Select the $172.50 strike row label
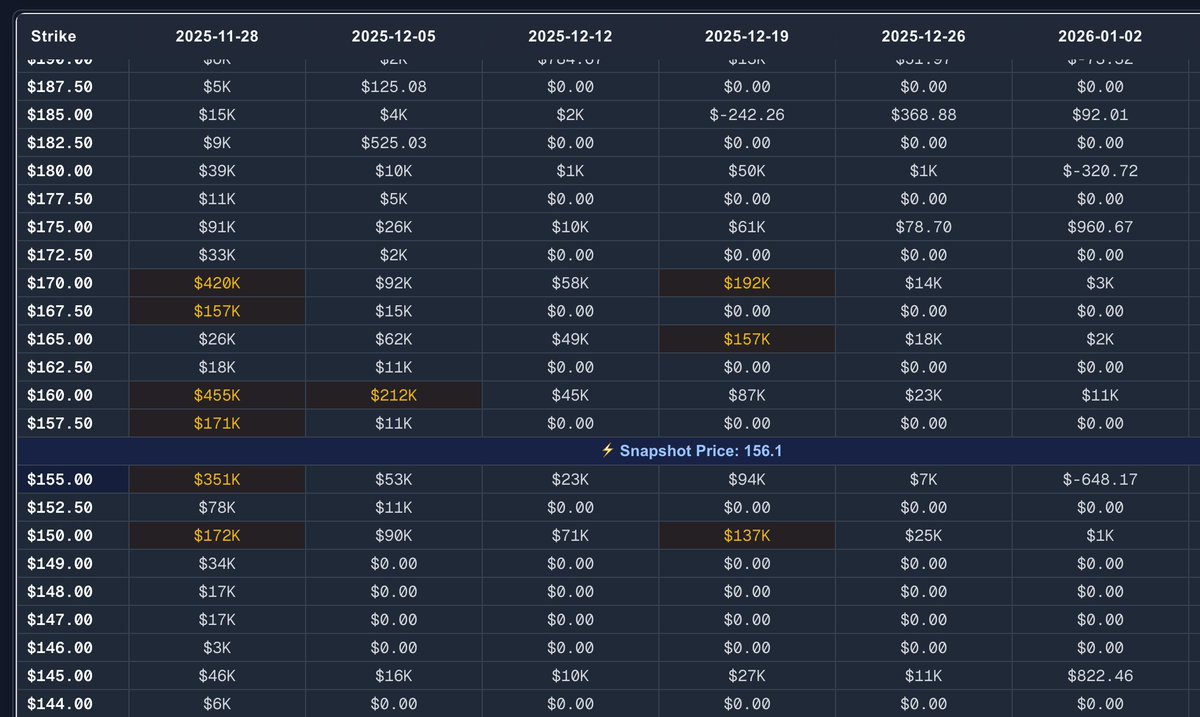The height and width of the screenshot is (717, 1200). (62, 255)
